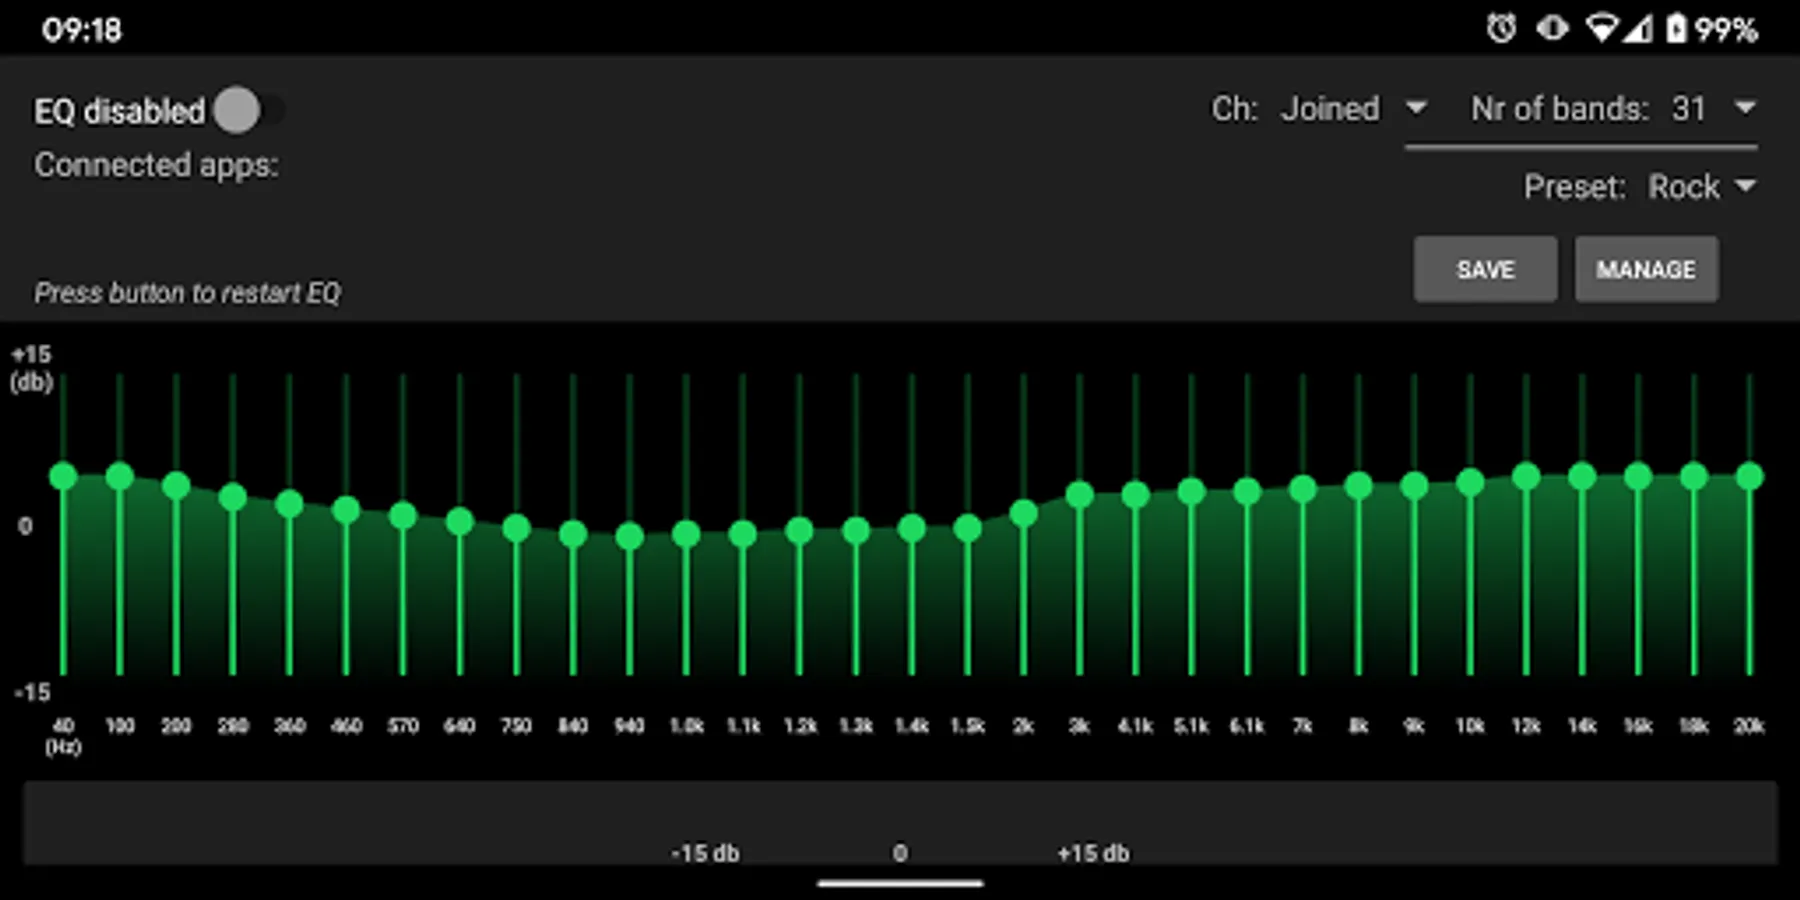This screenshot has height=900, width=1800.
Task: Select the 750 Hz band slider knob
Action: pyautogui.click(x=516, y=527)
